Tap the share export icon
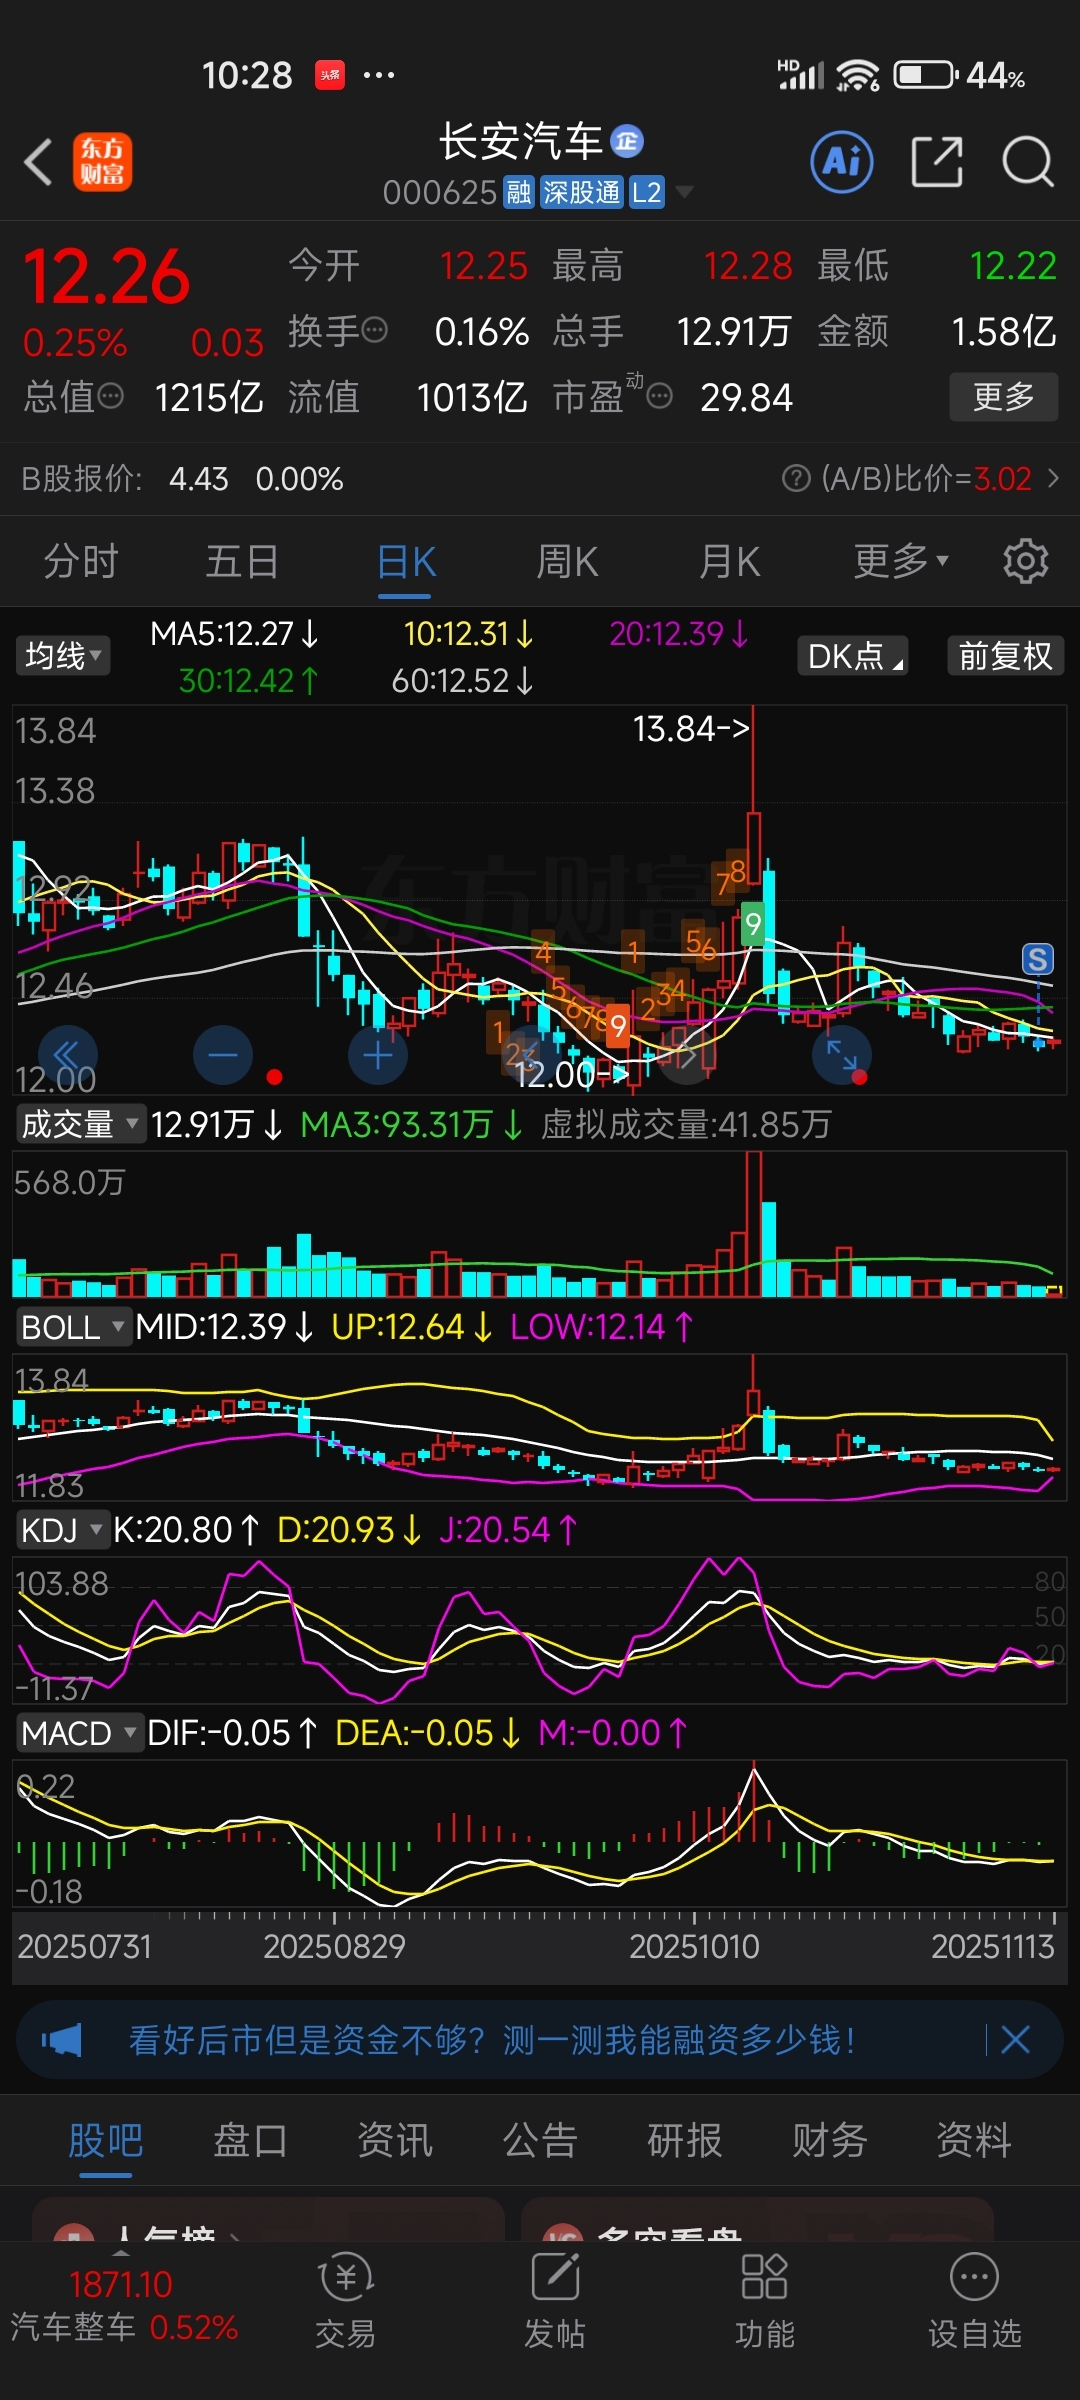This screenshot has height=2400, width=1080. point(937,162)
